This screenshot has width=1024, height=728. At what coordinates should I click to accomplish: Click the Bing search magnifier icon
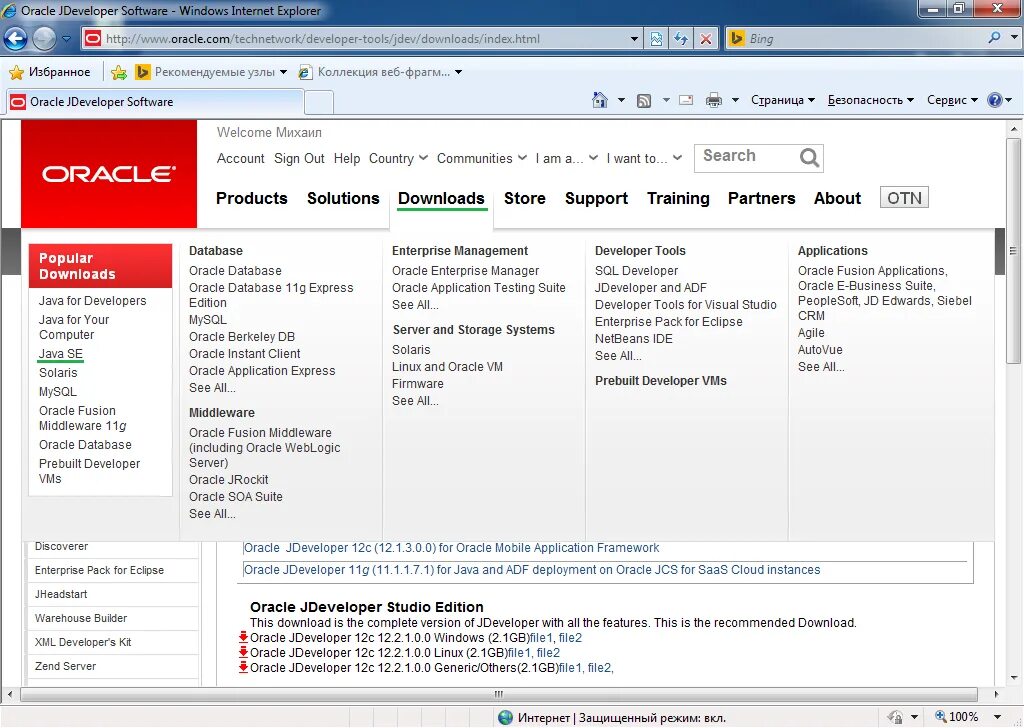(x=994, y=38)
